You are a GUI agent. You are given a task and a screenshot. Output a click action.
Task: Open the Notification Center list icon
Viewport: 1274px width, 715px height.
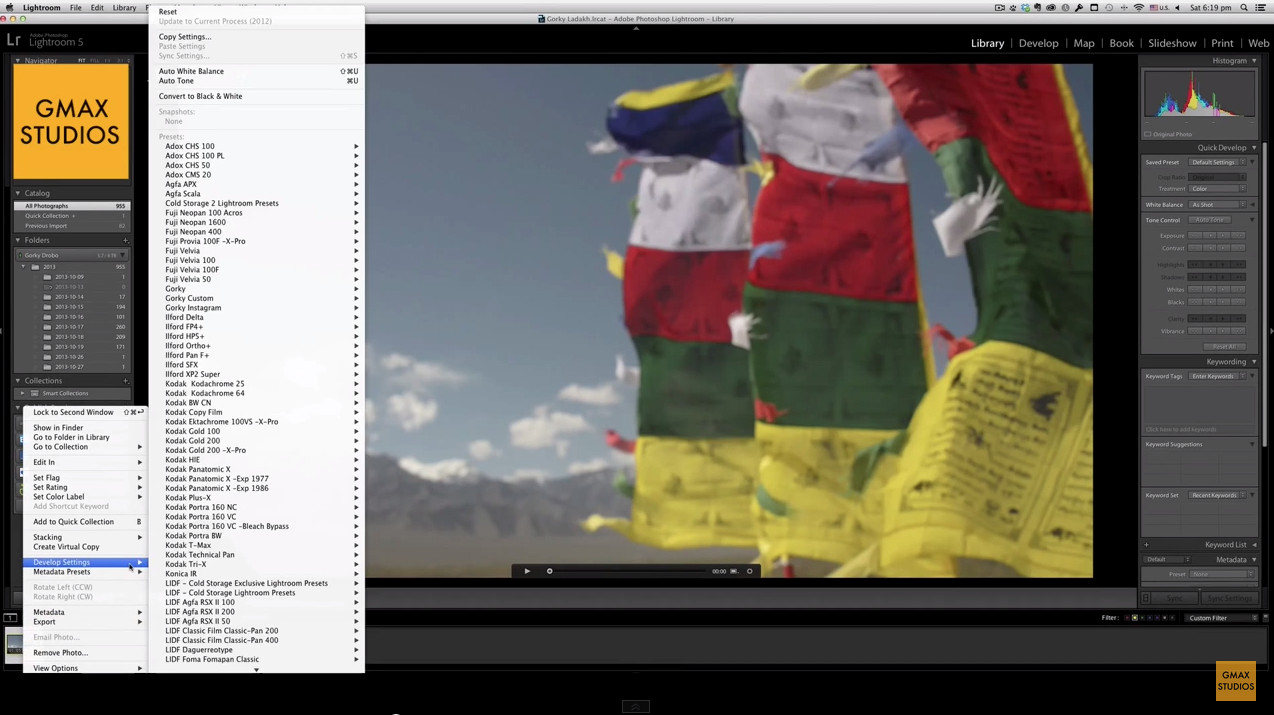[x=1262, y=7]
